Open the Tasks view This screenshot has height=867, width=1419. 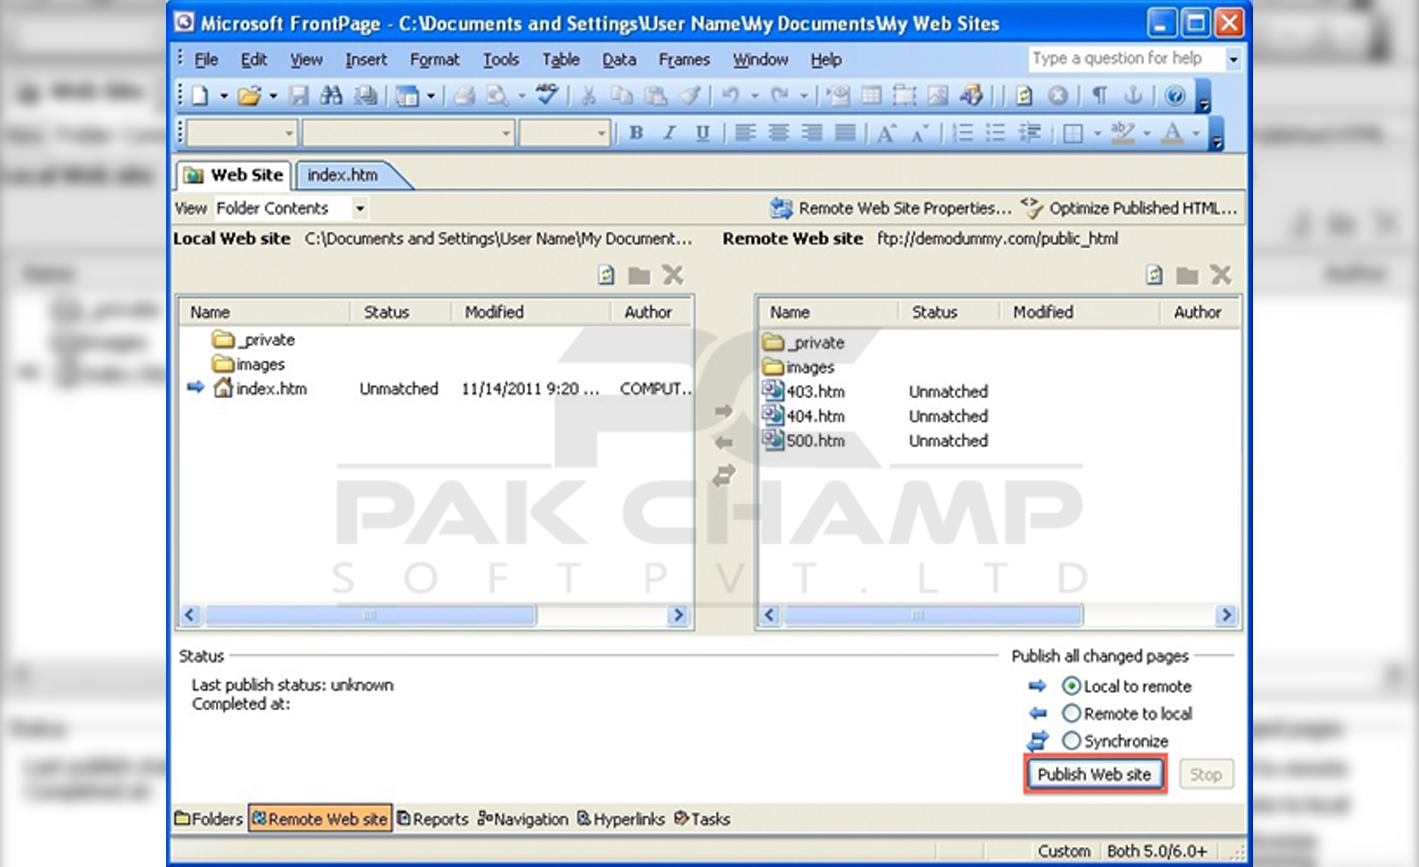[702, 819]
